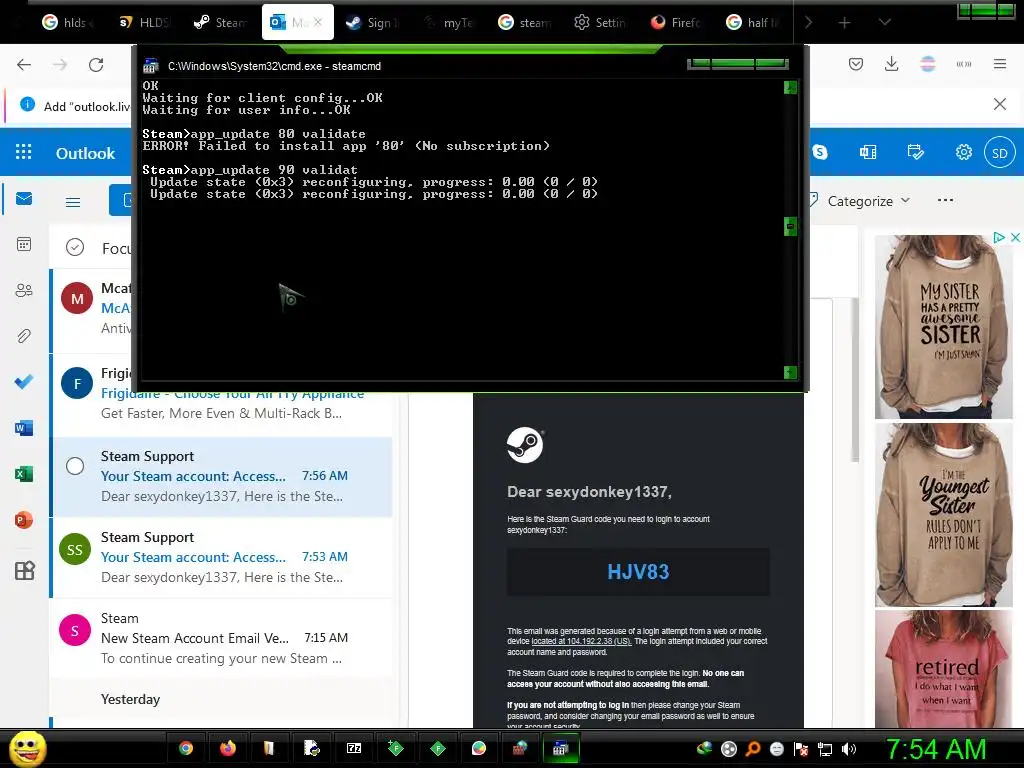Open New Steam Account Email Verification message

(222, 638)
